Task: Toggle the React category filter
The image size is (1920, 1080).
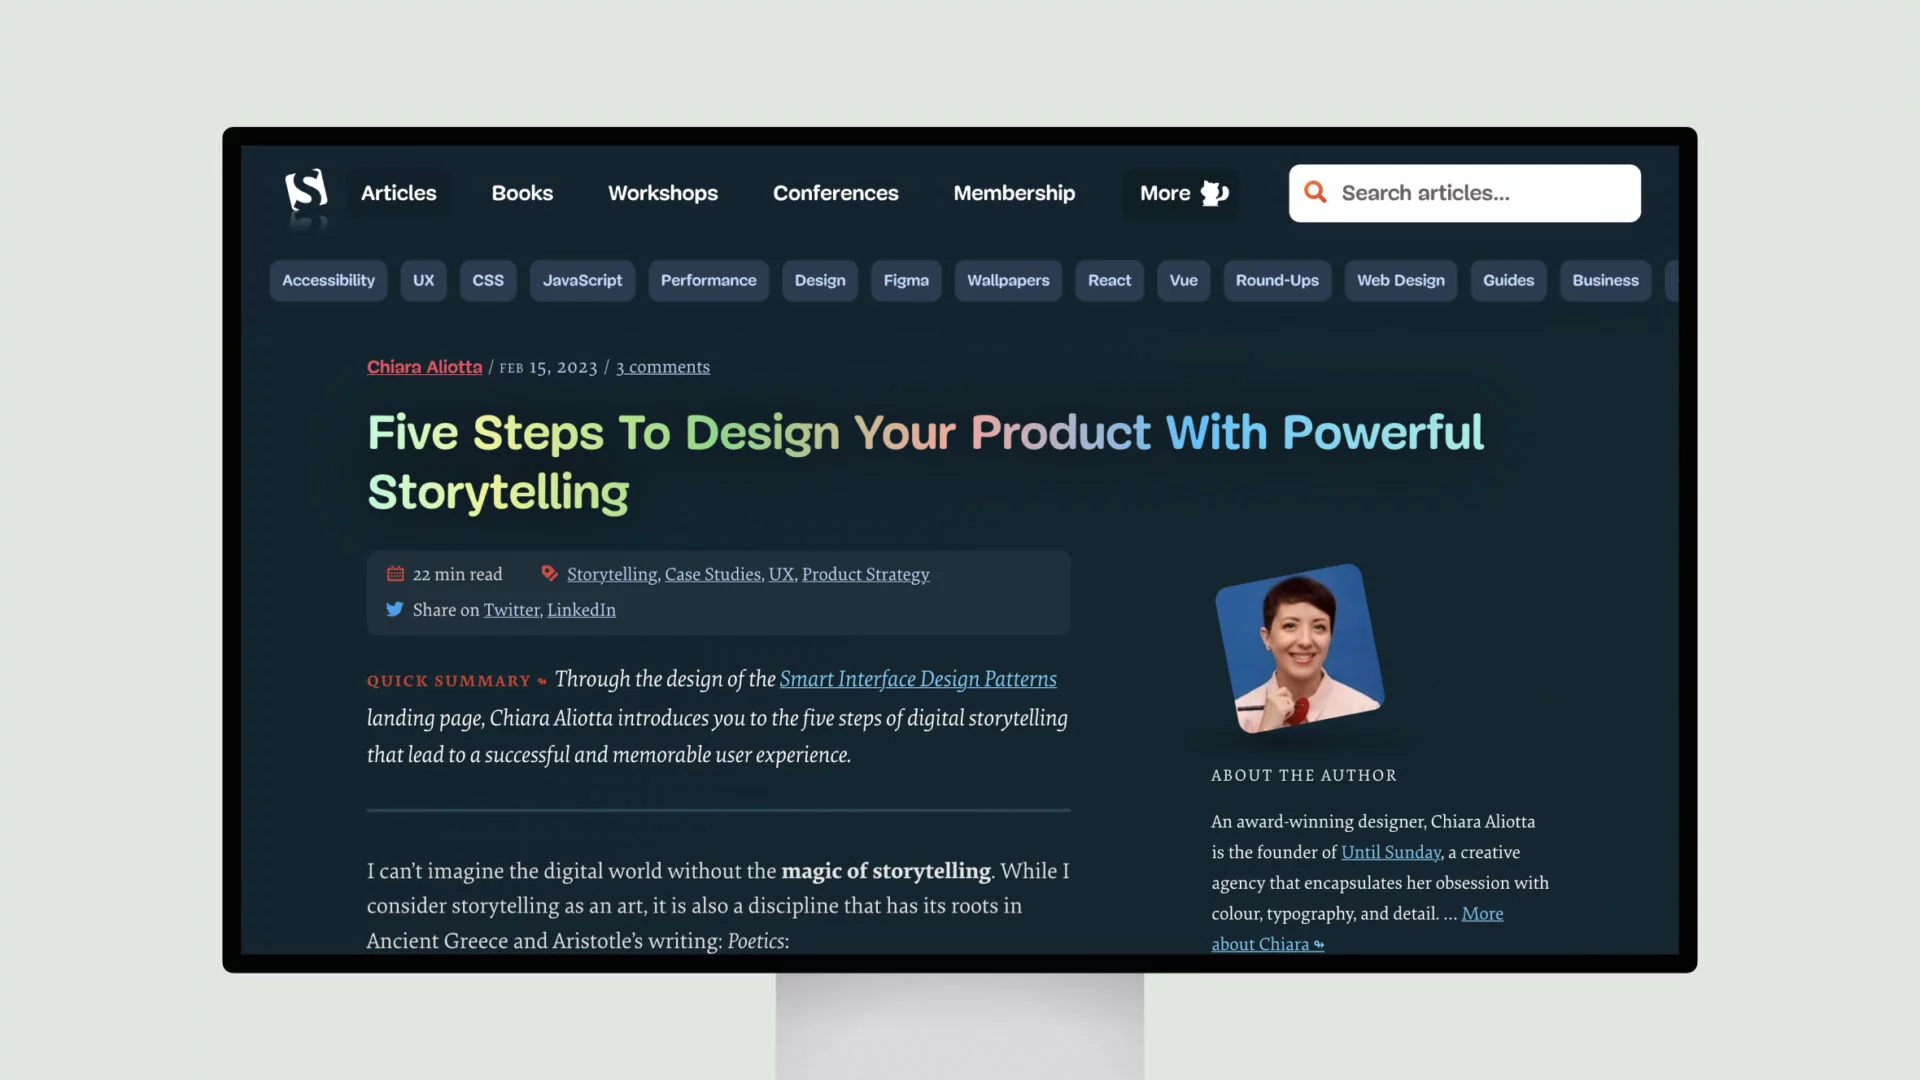Action: [1109, 280]
